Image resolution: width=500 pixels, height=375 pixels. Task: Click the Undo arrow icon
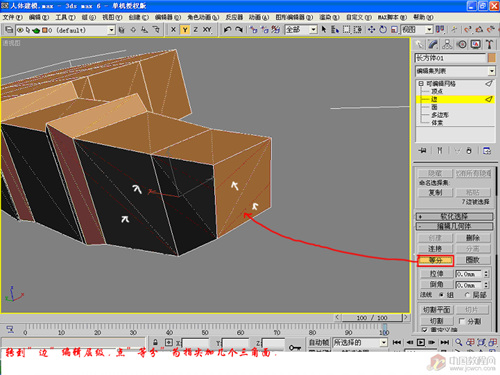(x=227, y=30)
